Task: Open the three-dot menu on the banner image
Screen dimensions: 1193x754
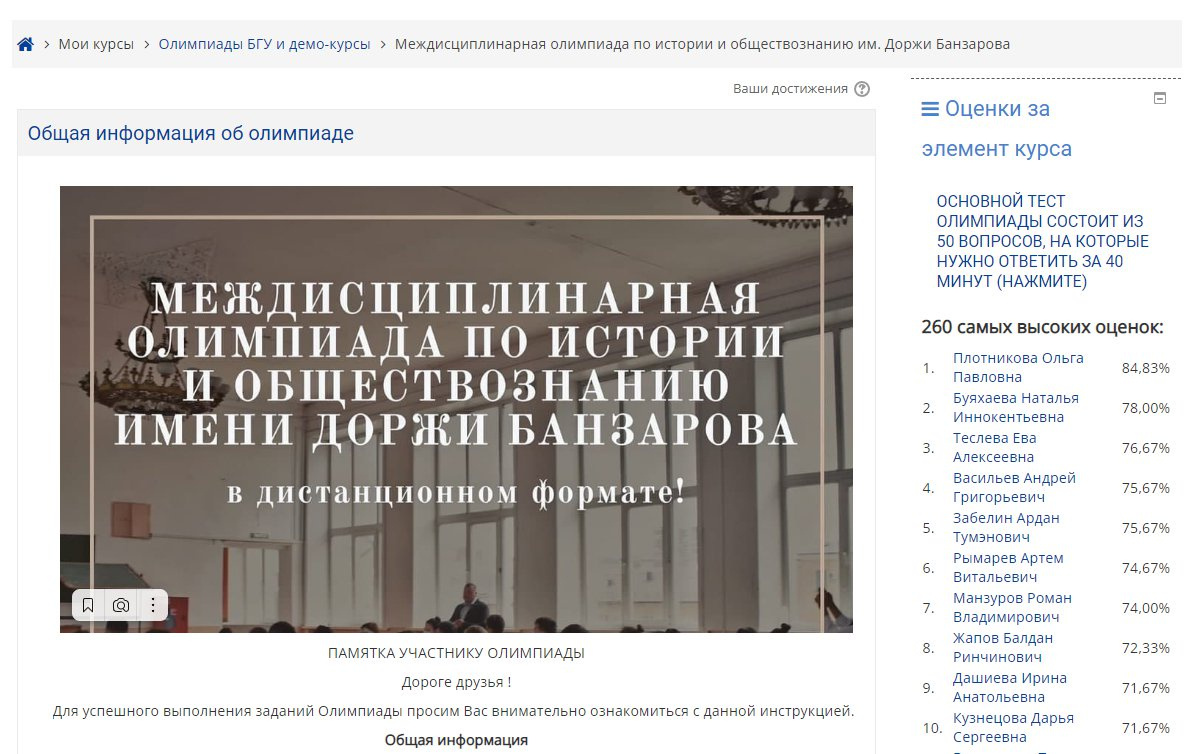Action: tap(152, 605)
